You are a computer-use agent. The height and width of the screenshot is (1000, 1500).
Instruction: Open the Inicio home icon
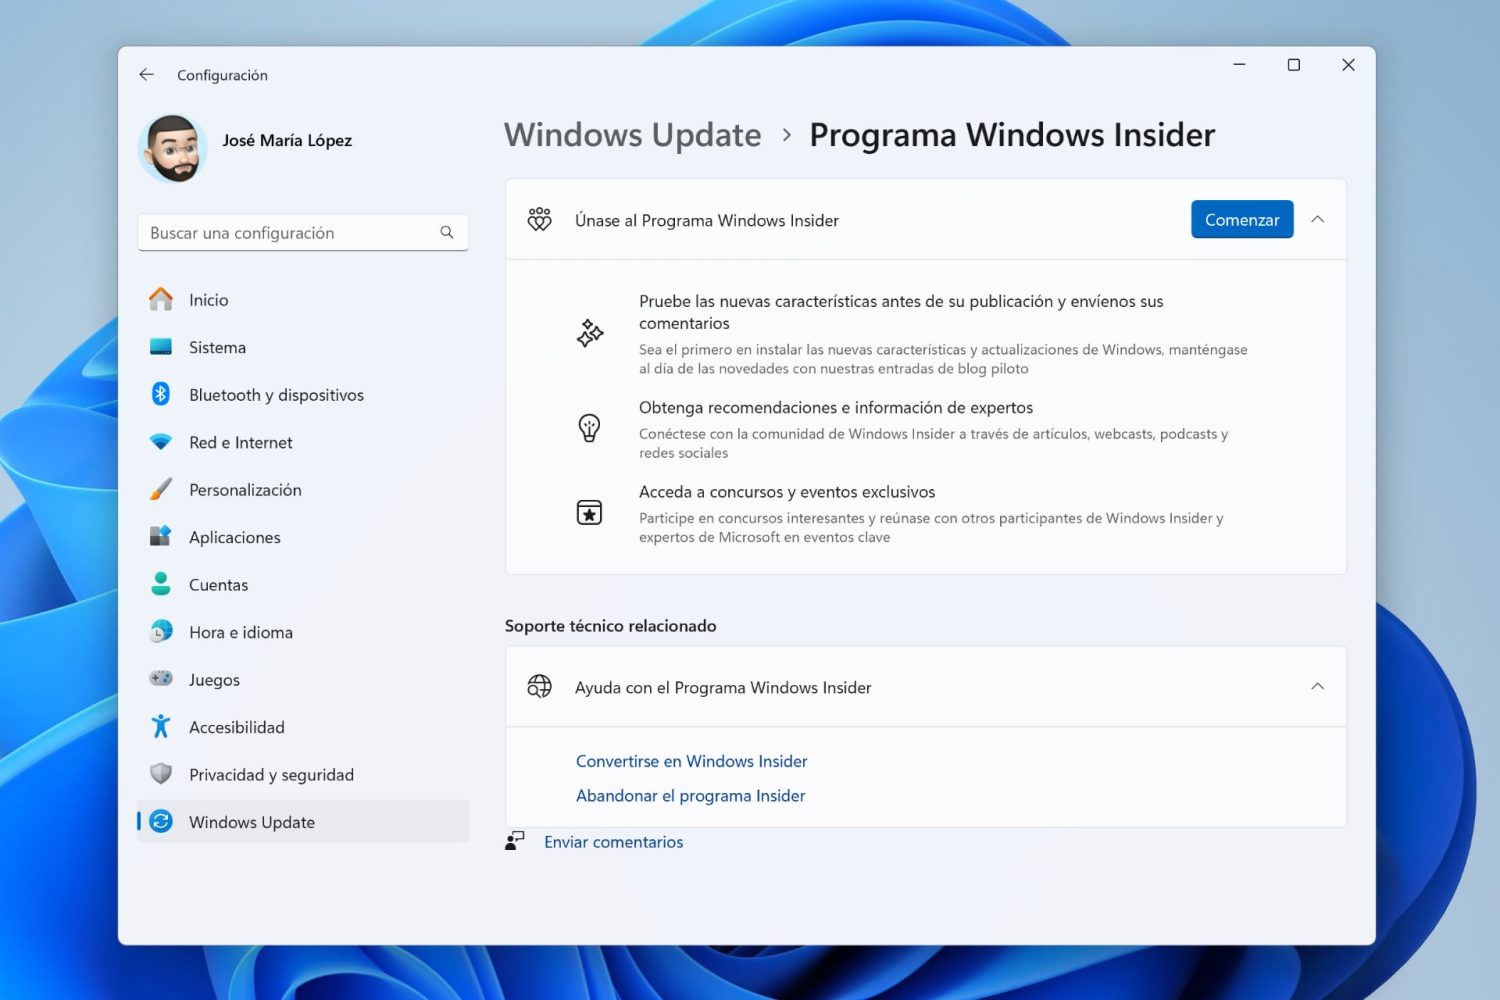pos(161,299)
